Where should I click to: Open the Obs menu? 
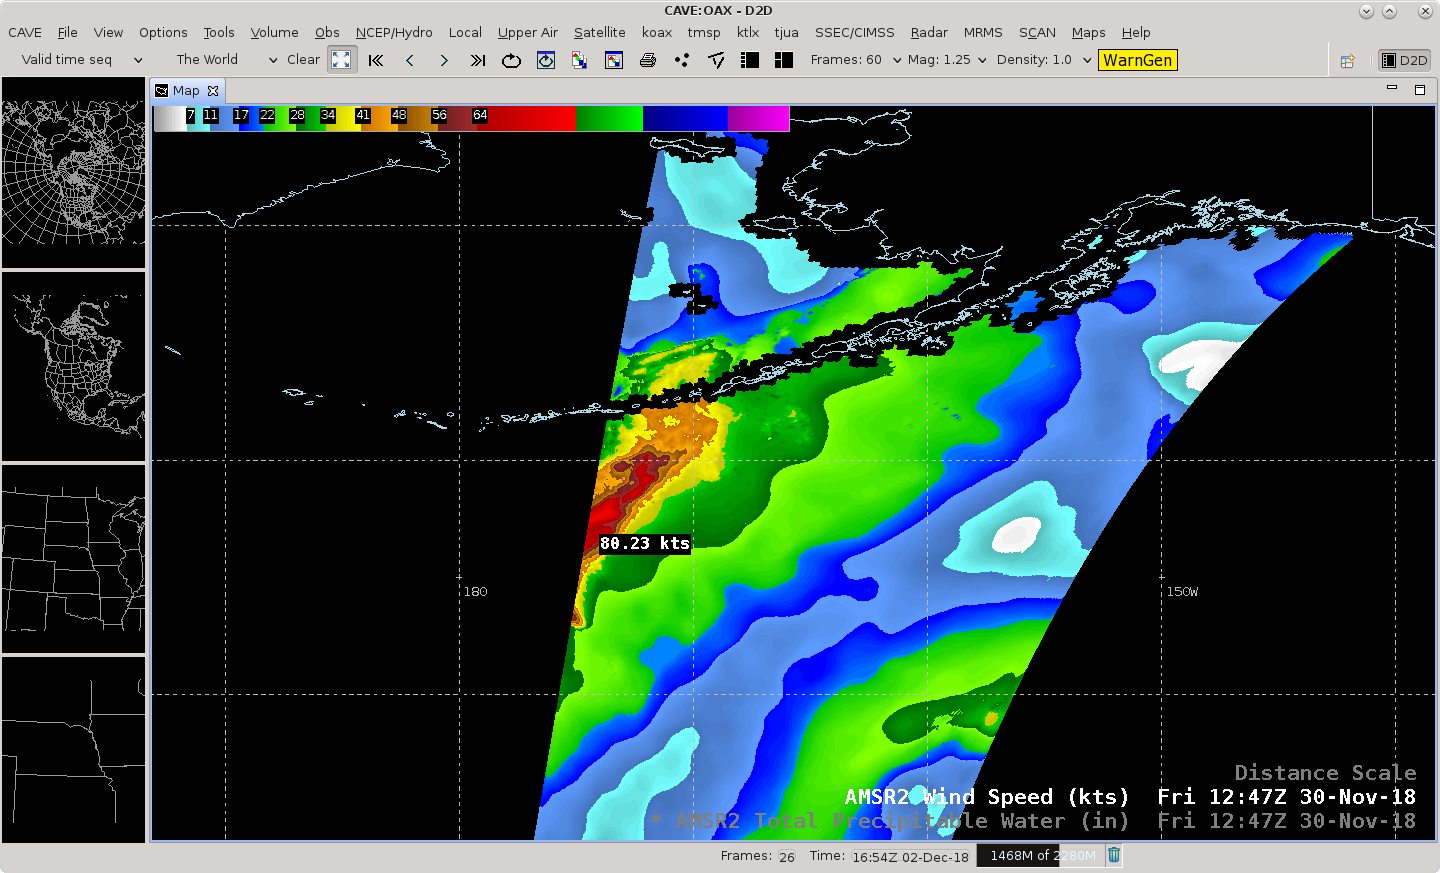327,32
